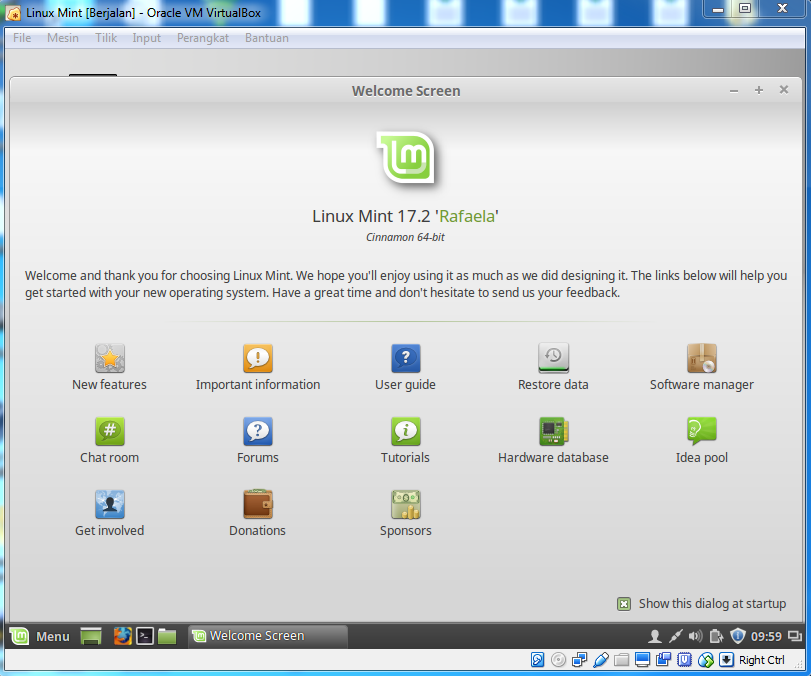Click VirtualBox display monitor indicator
Image resolution: width=811 pixels, height=676 pixels.
tap(642, 660)
